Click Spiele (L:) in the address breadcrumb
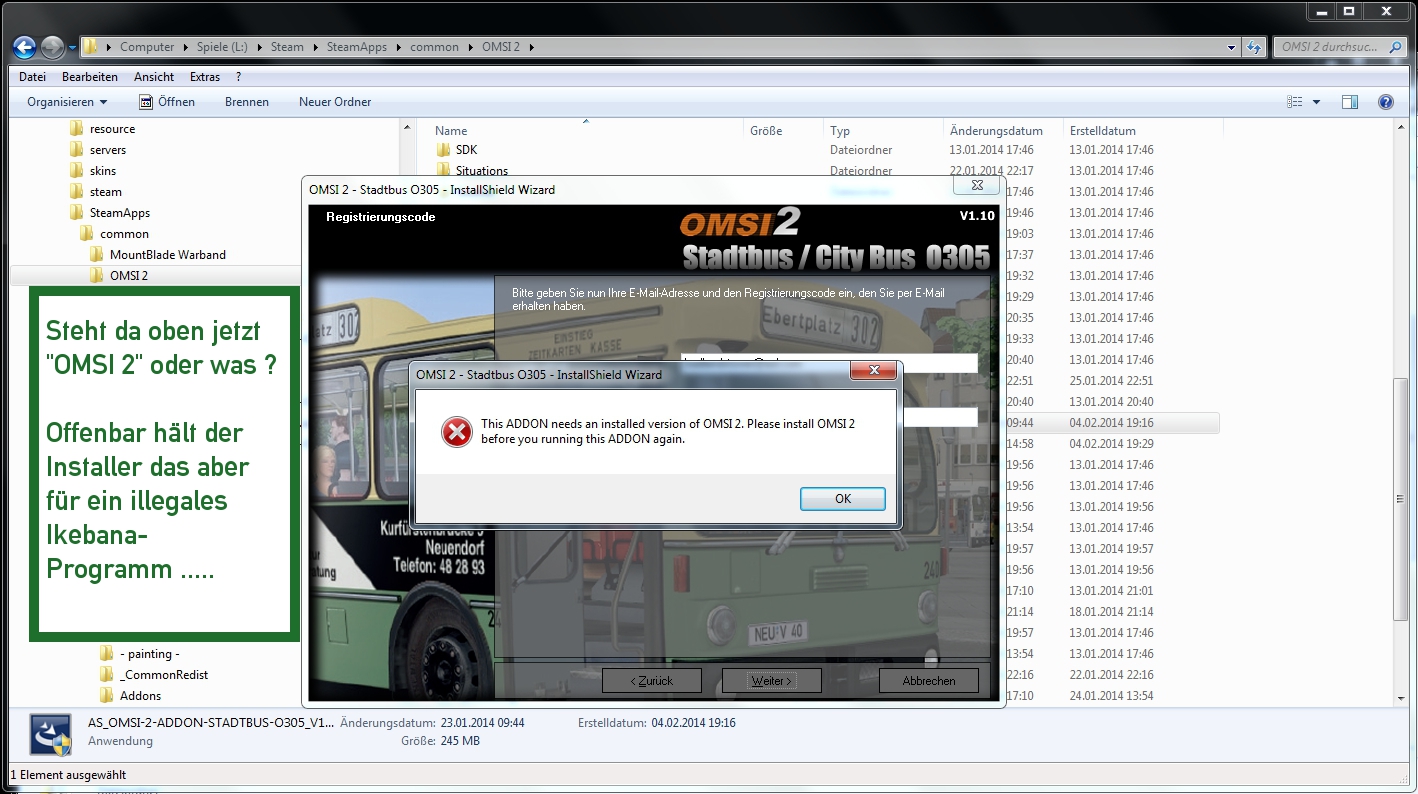Viewport: 1418px width, 794px height. click(x=223, y=47)
